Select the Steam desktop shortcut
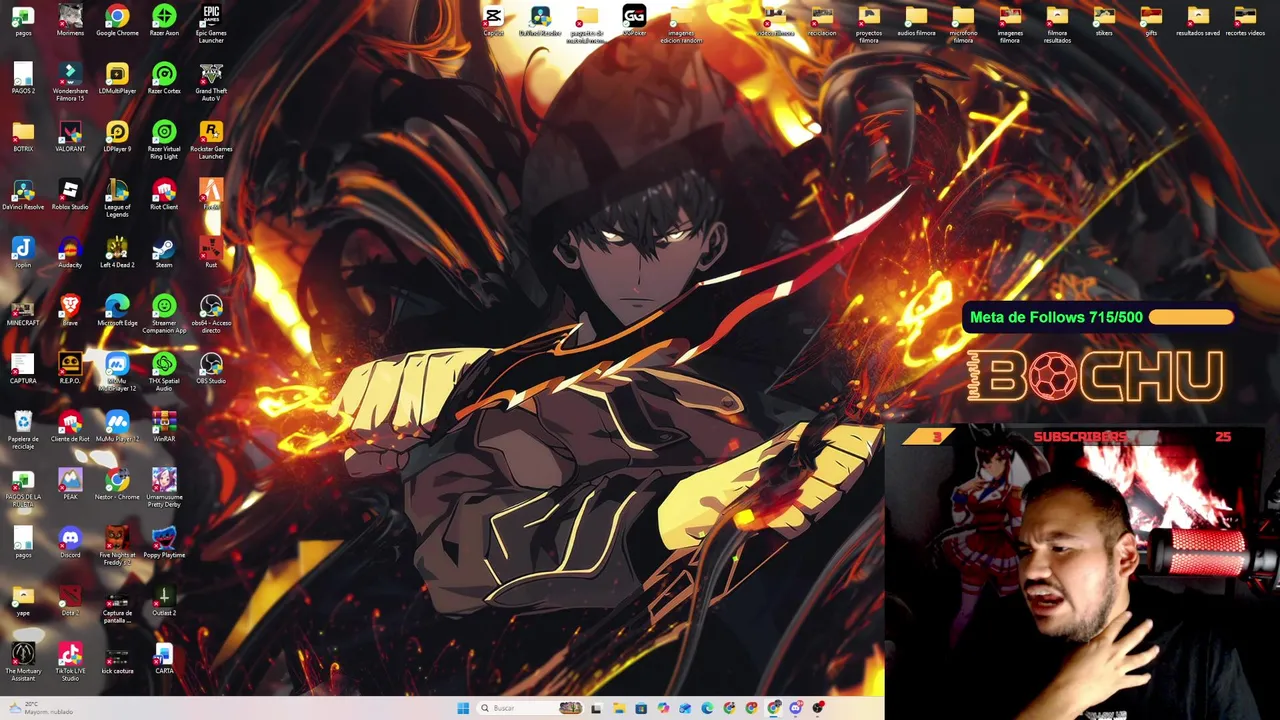Screen dimensions: 1280x720 pos(164,252)
